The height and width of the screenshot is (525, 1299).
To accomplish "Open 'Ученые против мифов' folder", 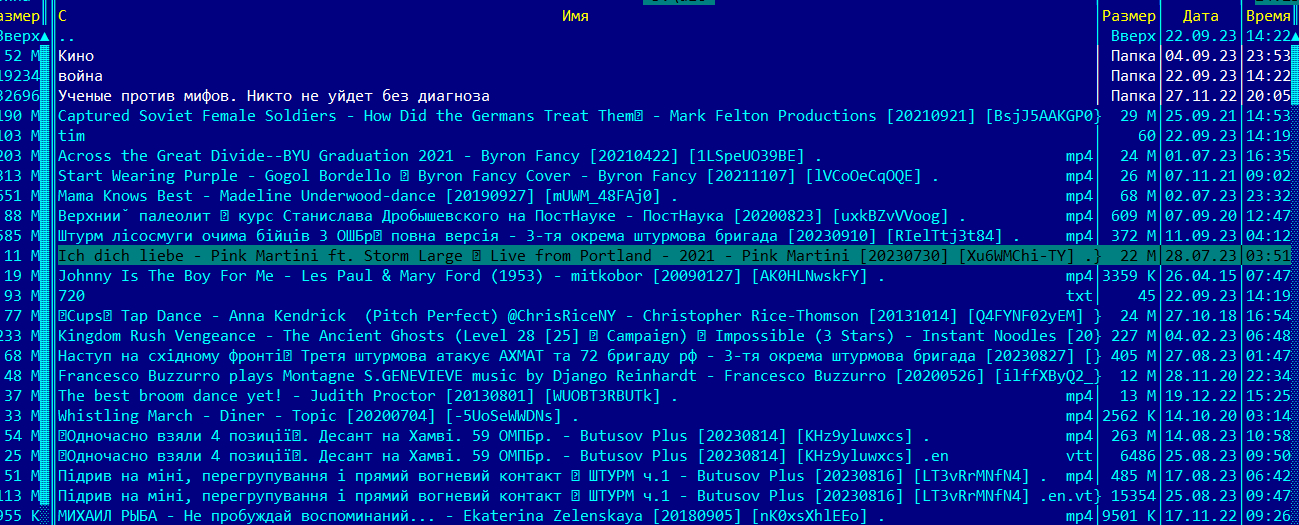I will [273, 96].
